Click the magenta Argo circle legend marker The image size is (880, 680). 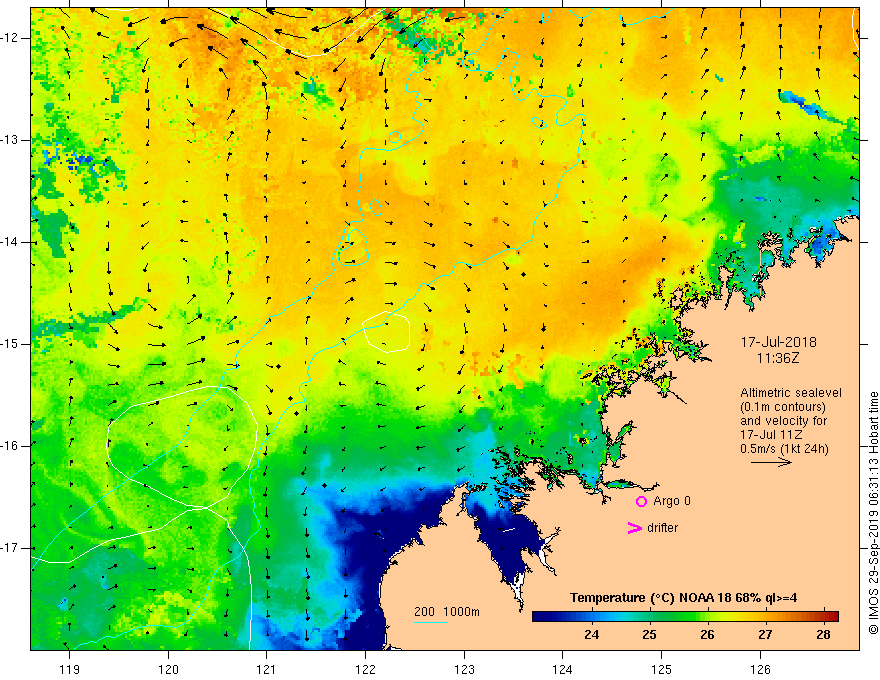[x=641, y=502]
